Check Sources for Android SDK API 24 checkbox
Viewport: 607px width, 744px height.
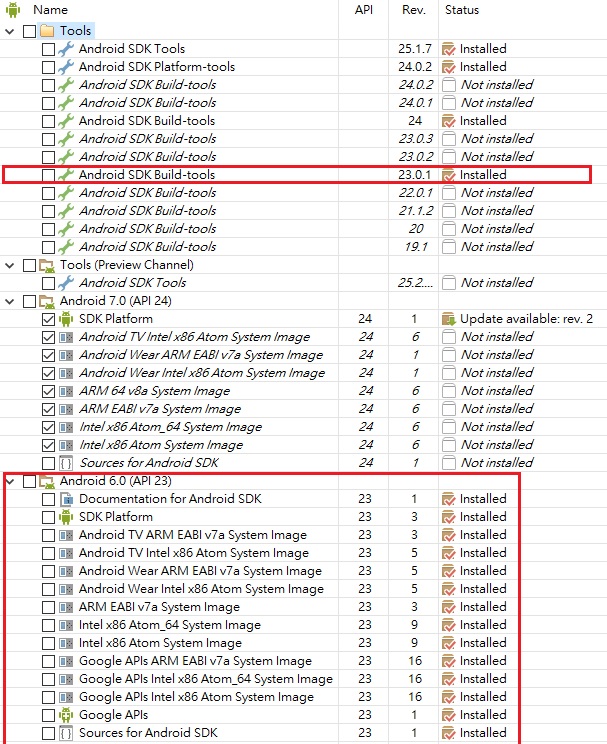(48, 463)
